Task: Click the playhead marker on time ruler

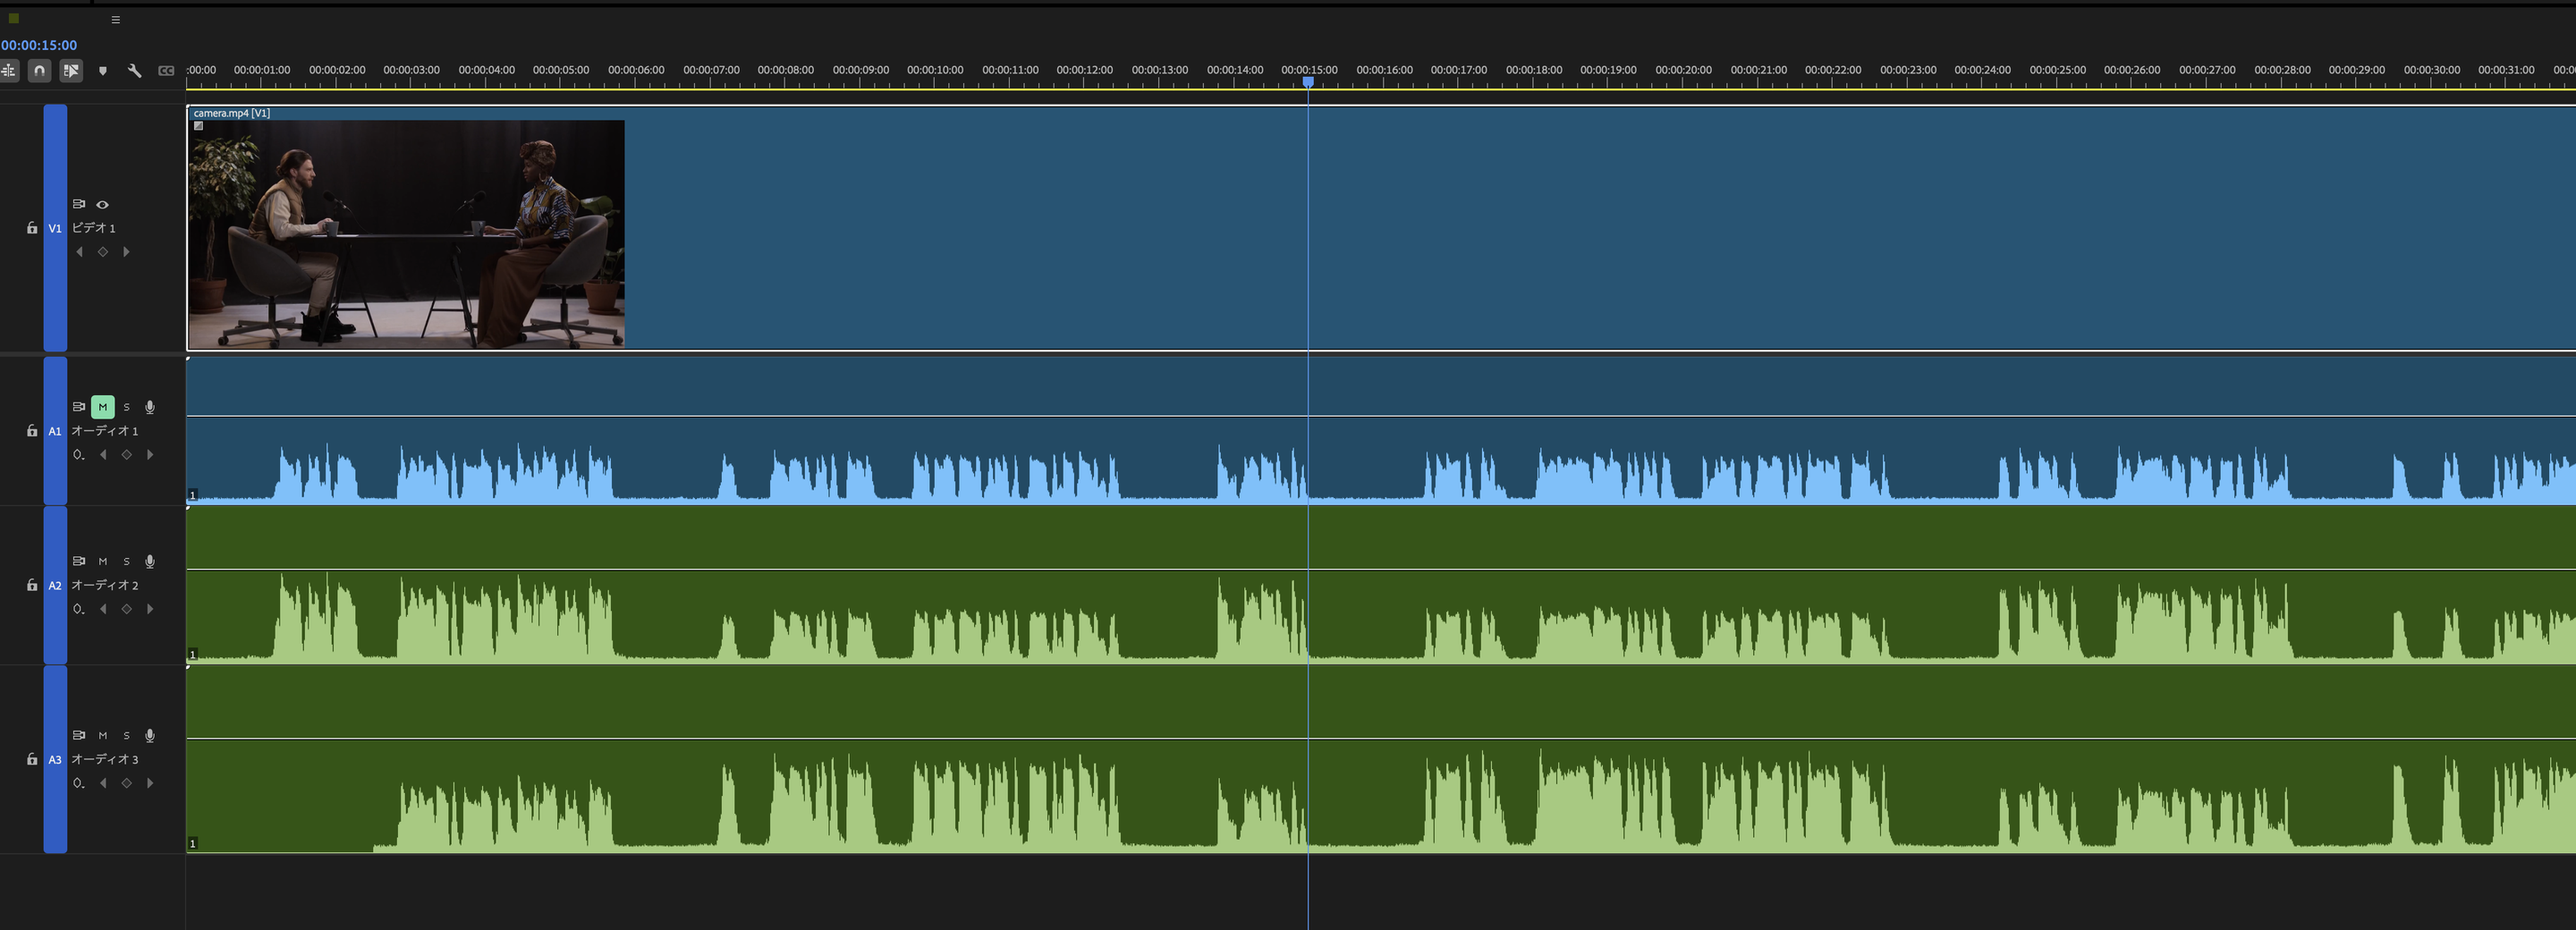Action: 1308,82
